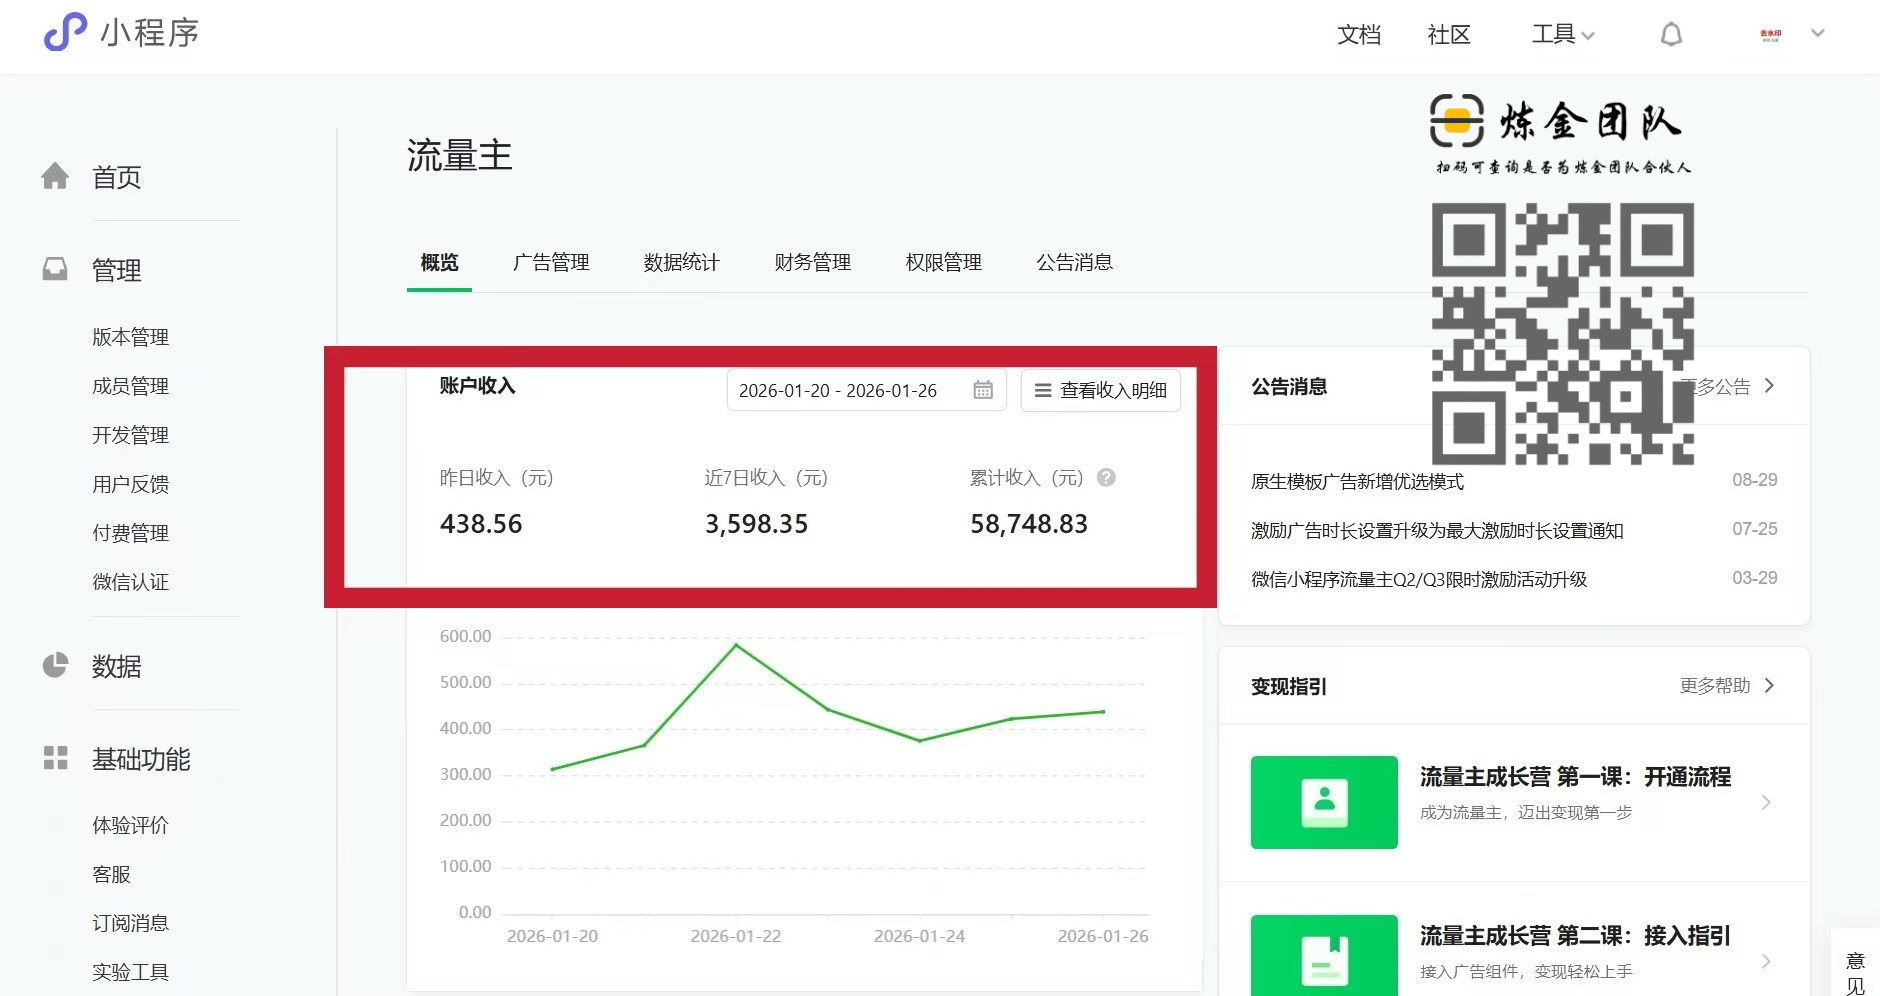Click the pie chart icon beside 数据
The height and width of the screenshot is (996, 1880).
point(55,666)
